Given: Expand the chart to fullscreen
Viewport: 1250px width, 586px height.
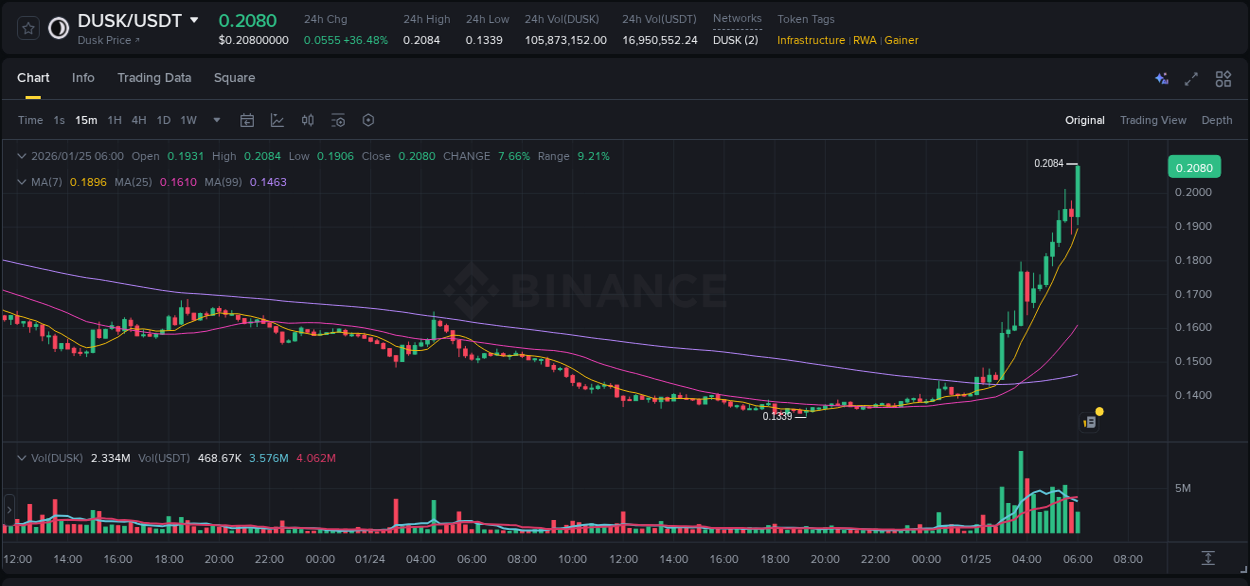Looking at the screenshot, I should point(1191,78).
